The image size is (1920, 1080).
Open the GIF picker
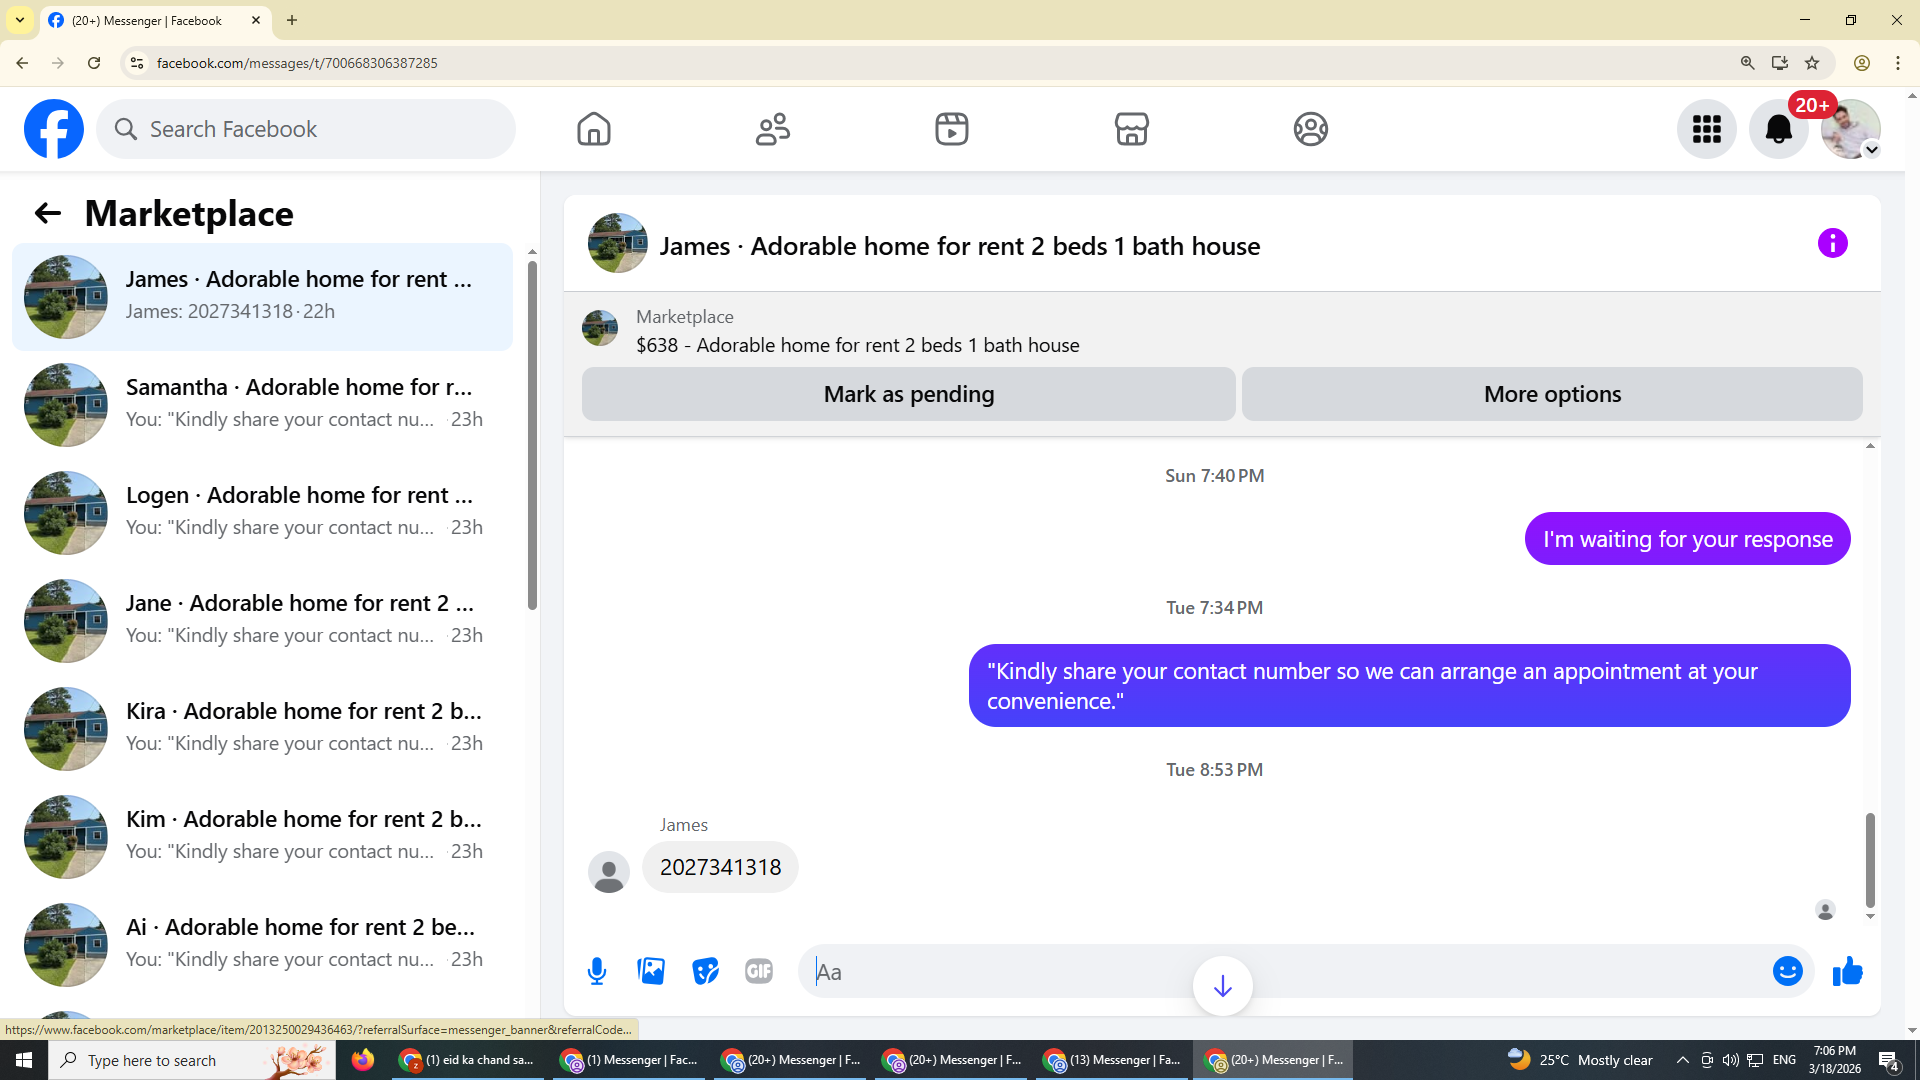[759, 971]
